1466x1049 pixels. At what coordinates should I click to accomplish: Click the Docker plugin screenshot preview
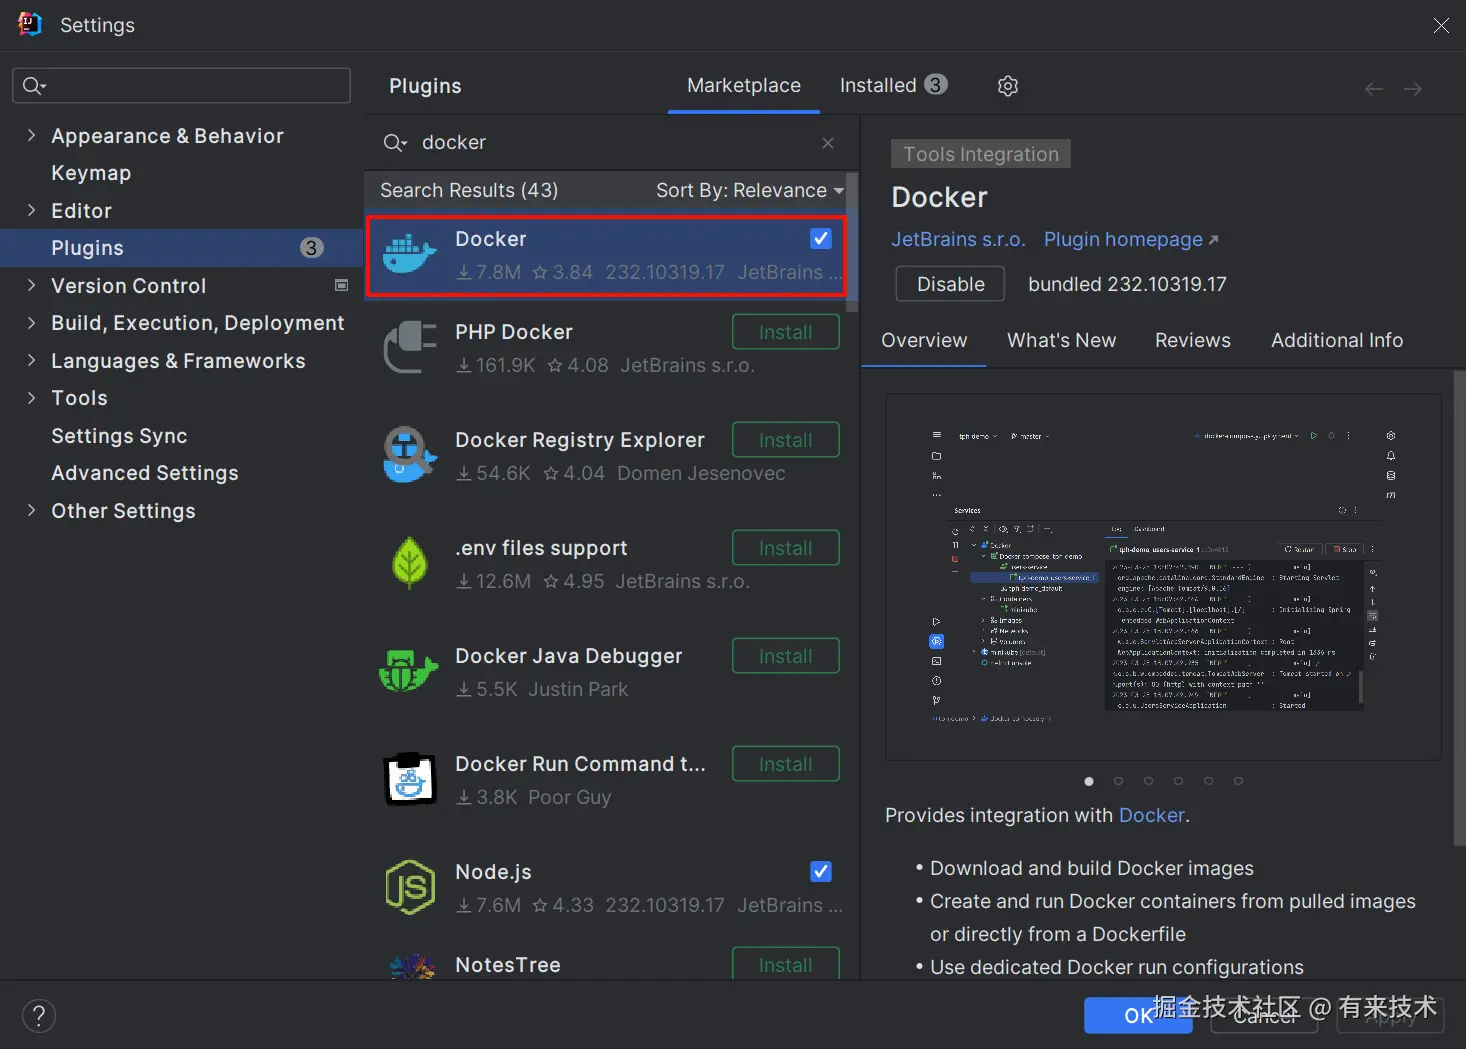[1163, 577]
